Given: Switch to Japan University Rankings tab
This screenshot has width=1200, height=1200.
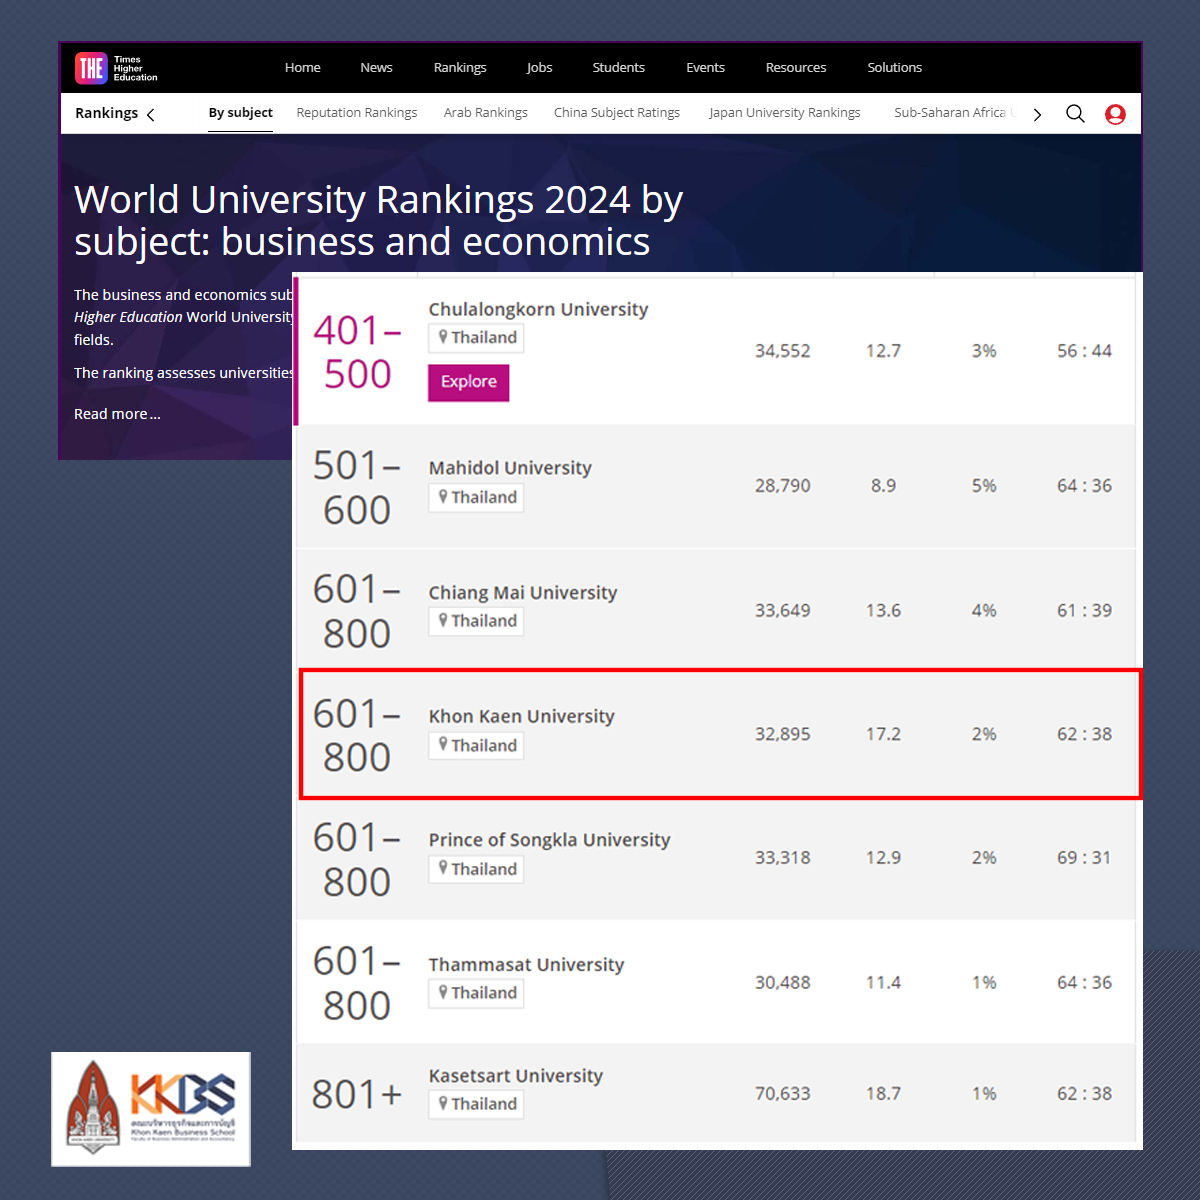Looking at the screenshot, I should [x=785, y=113].
